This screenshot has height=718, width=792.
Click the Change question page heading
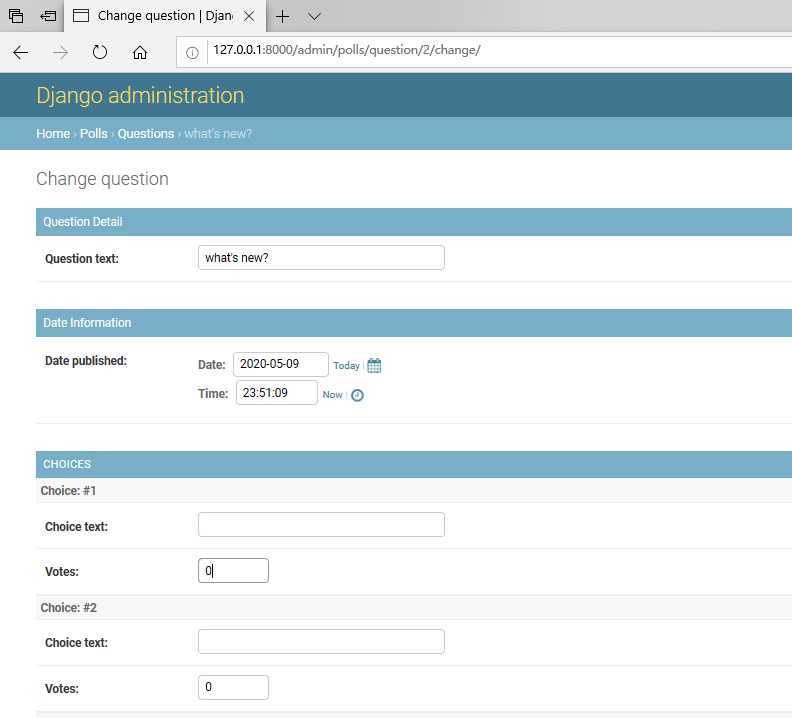click(x=103, y=179)
